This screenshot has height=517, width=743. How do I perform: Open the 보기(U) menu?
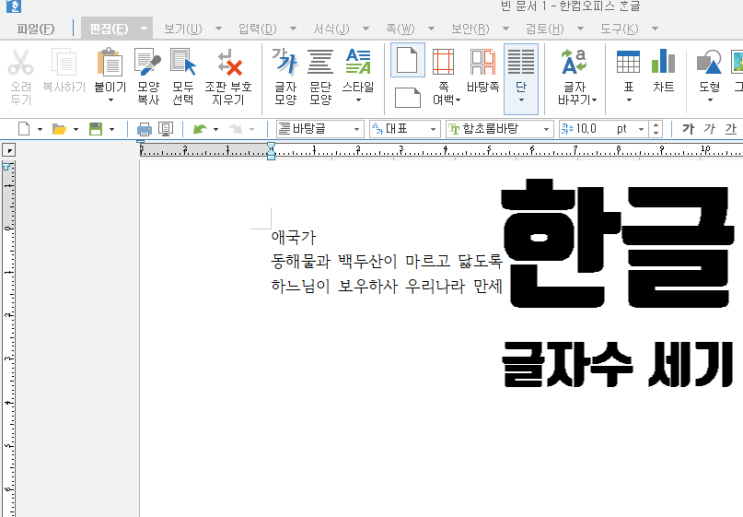coord(183,29)
